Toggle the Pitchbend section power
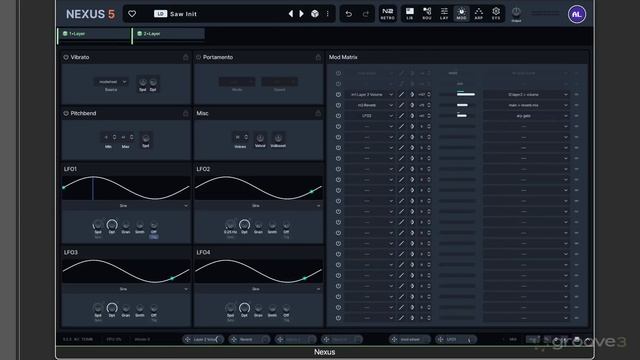Screen dimensions: 640x360 tap(66, 113)
